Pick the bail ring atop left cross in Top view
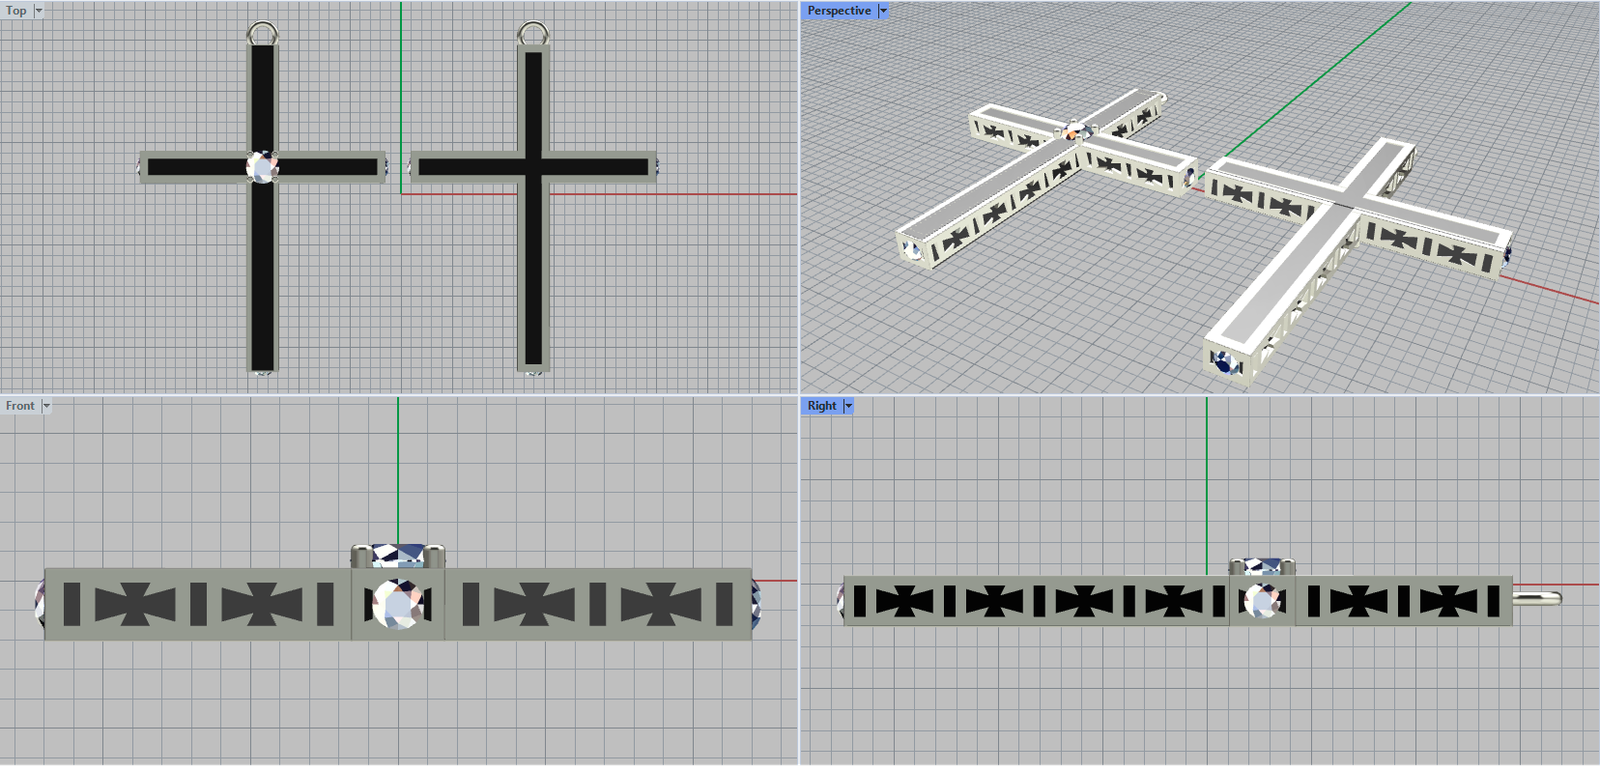The image size is (1600, 772). click(262, 30)
